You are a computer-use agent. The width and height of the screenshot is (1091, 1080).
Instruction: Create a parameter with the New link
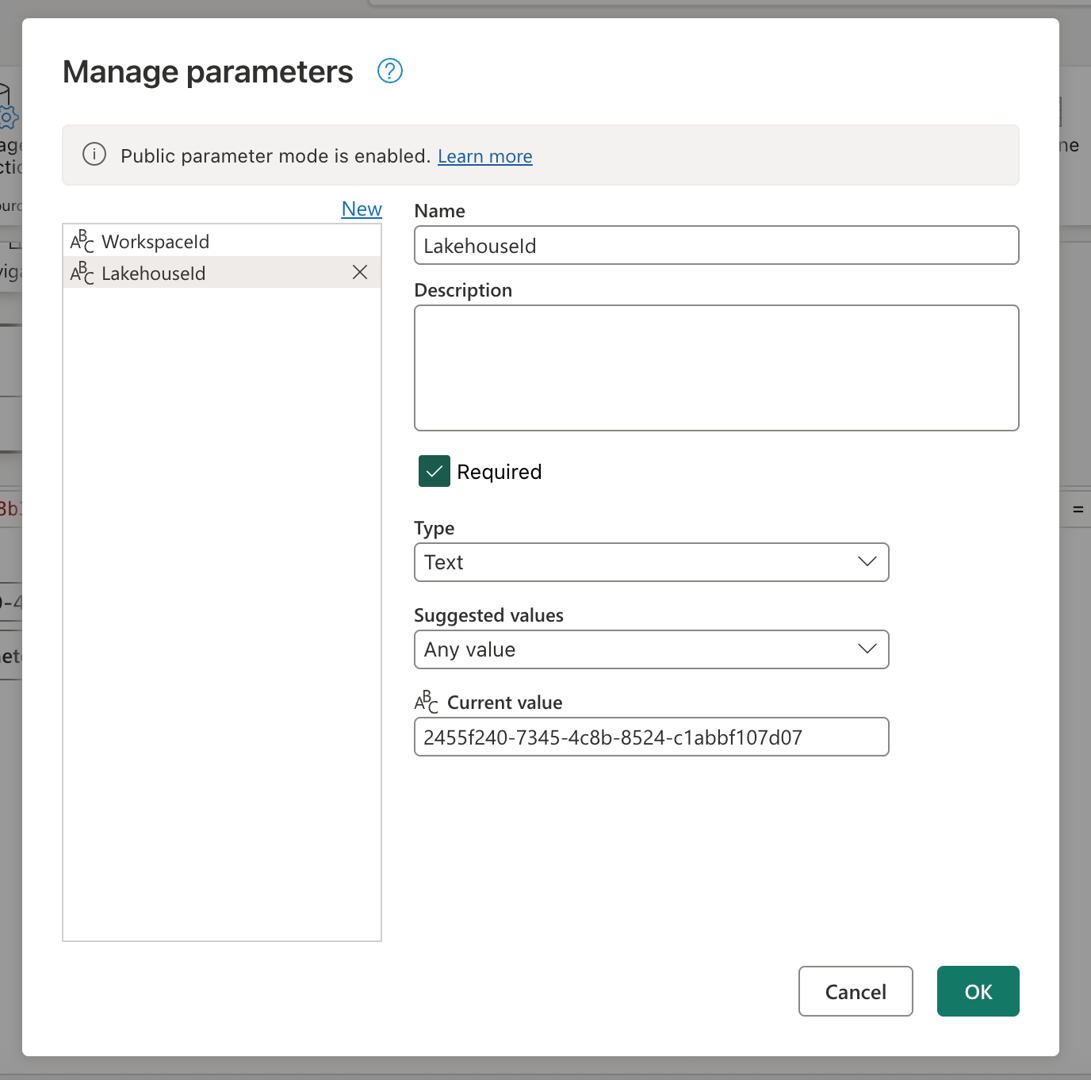(361, 208)
